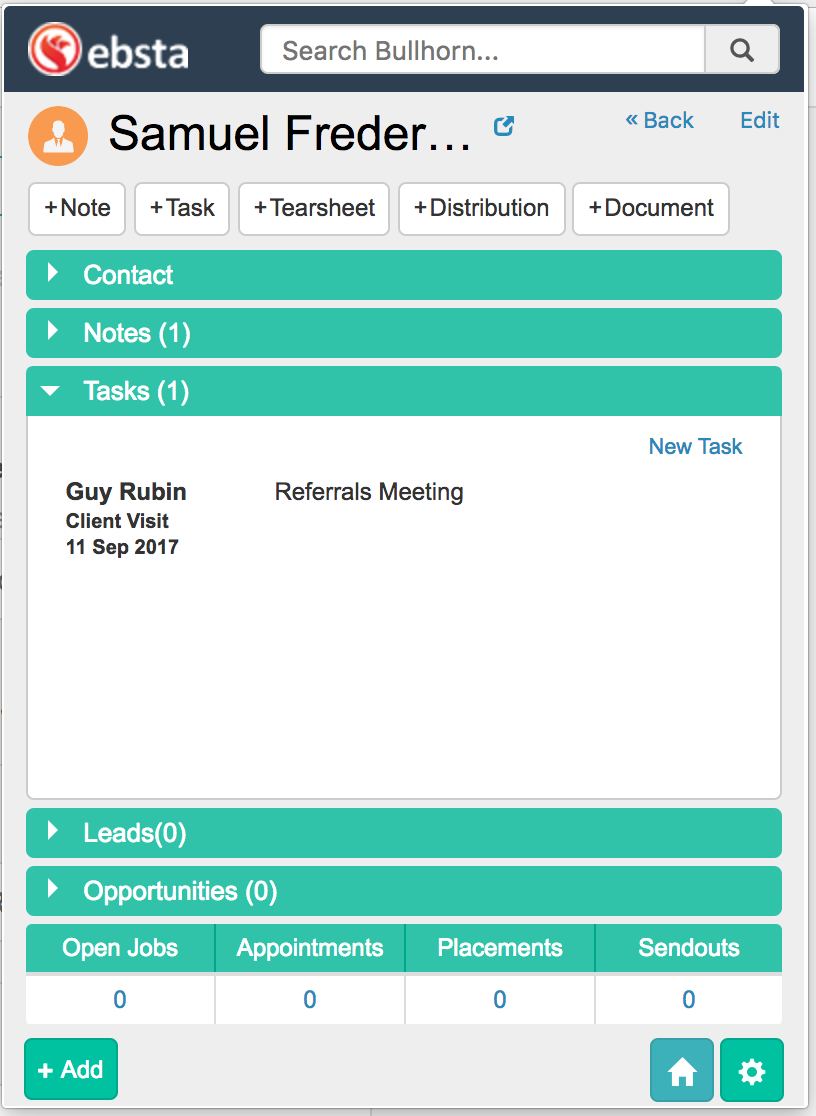Go back using the « Back link
The height and width of the screenshot is (1116, 816).
(x=659, y=120)
